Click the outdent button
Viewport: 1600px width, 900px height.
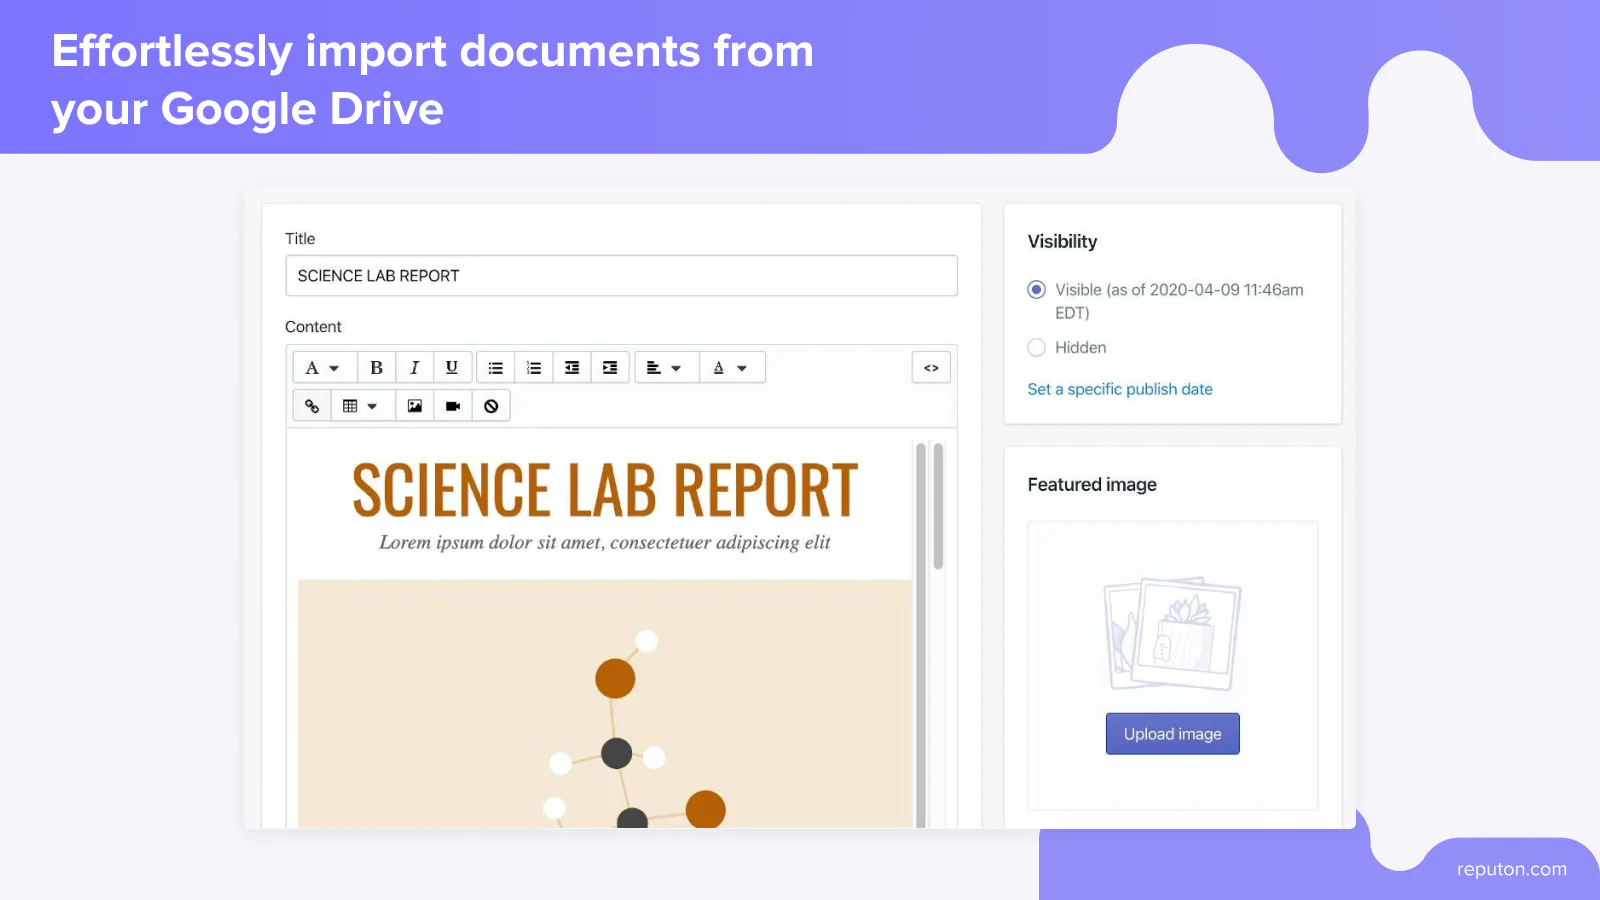coord(572,368)
